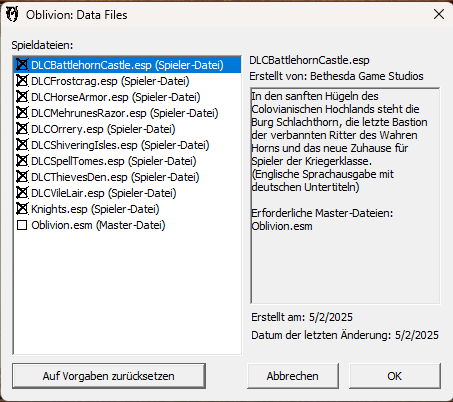
Task: Confirm with the OK button
Action: pos(395,376)
